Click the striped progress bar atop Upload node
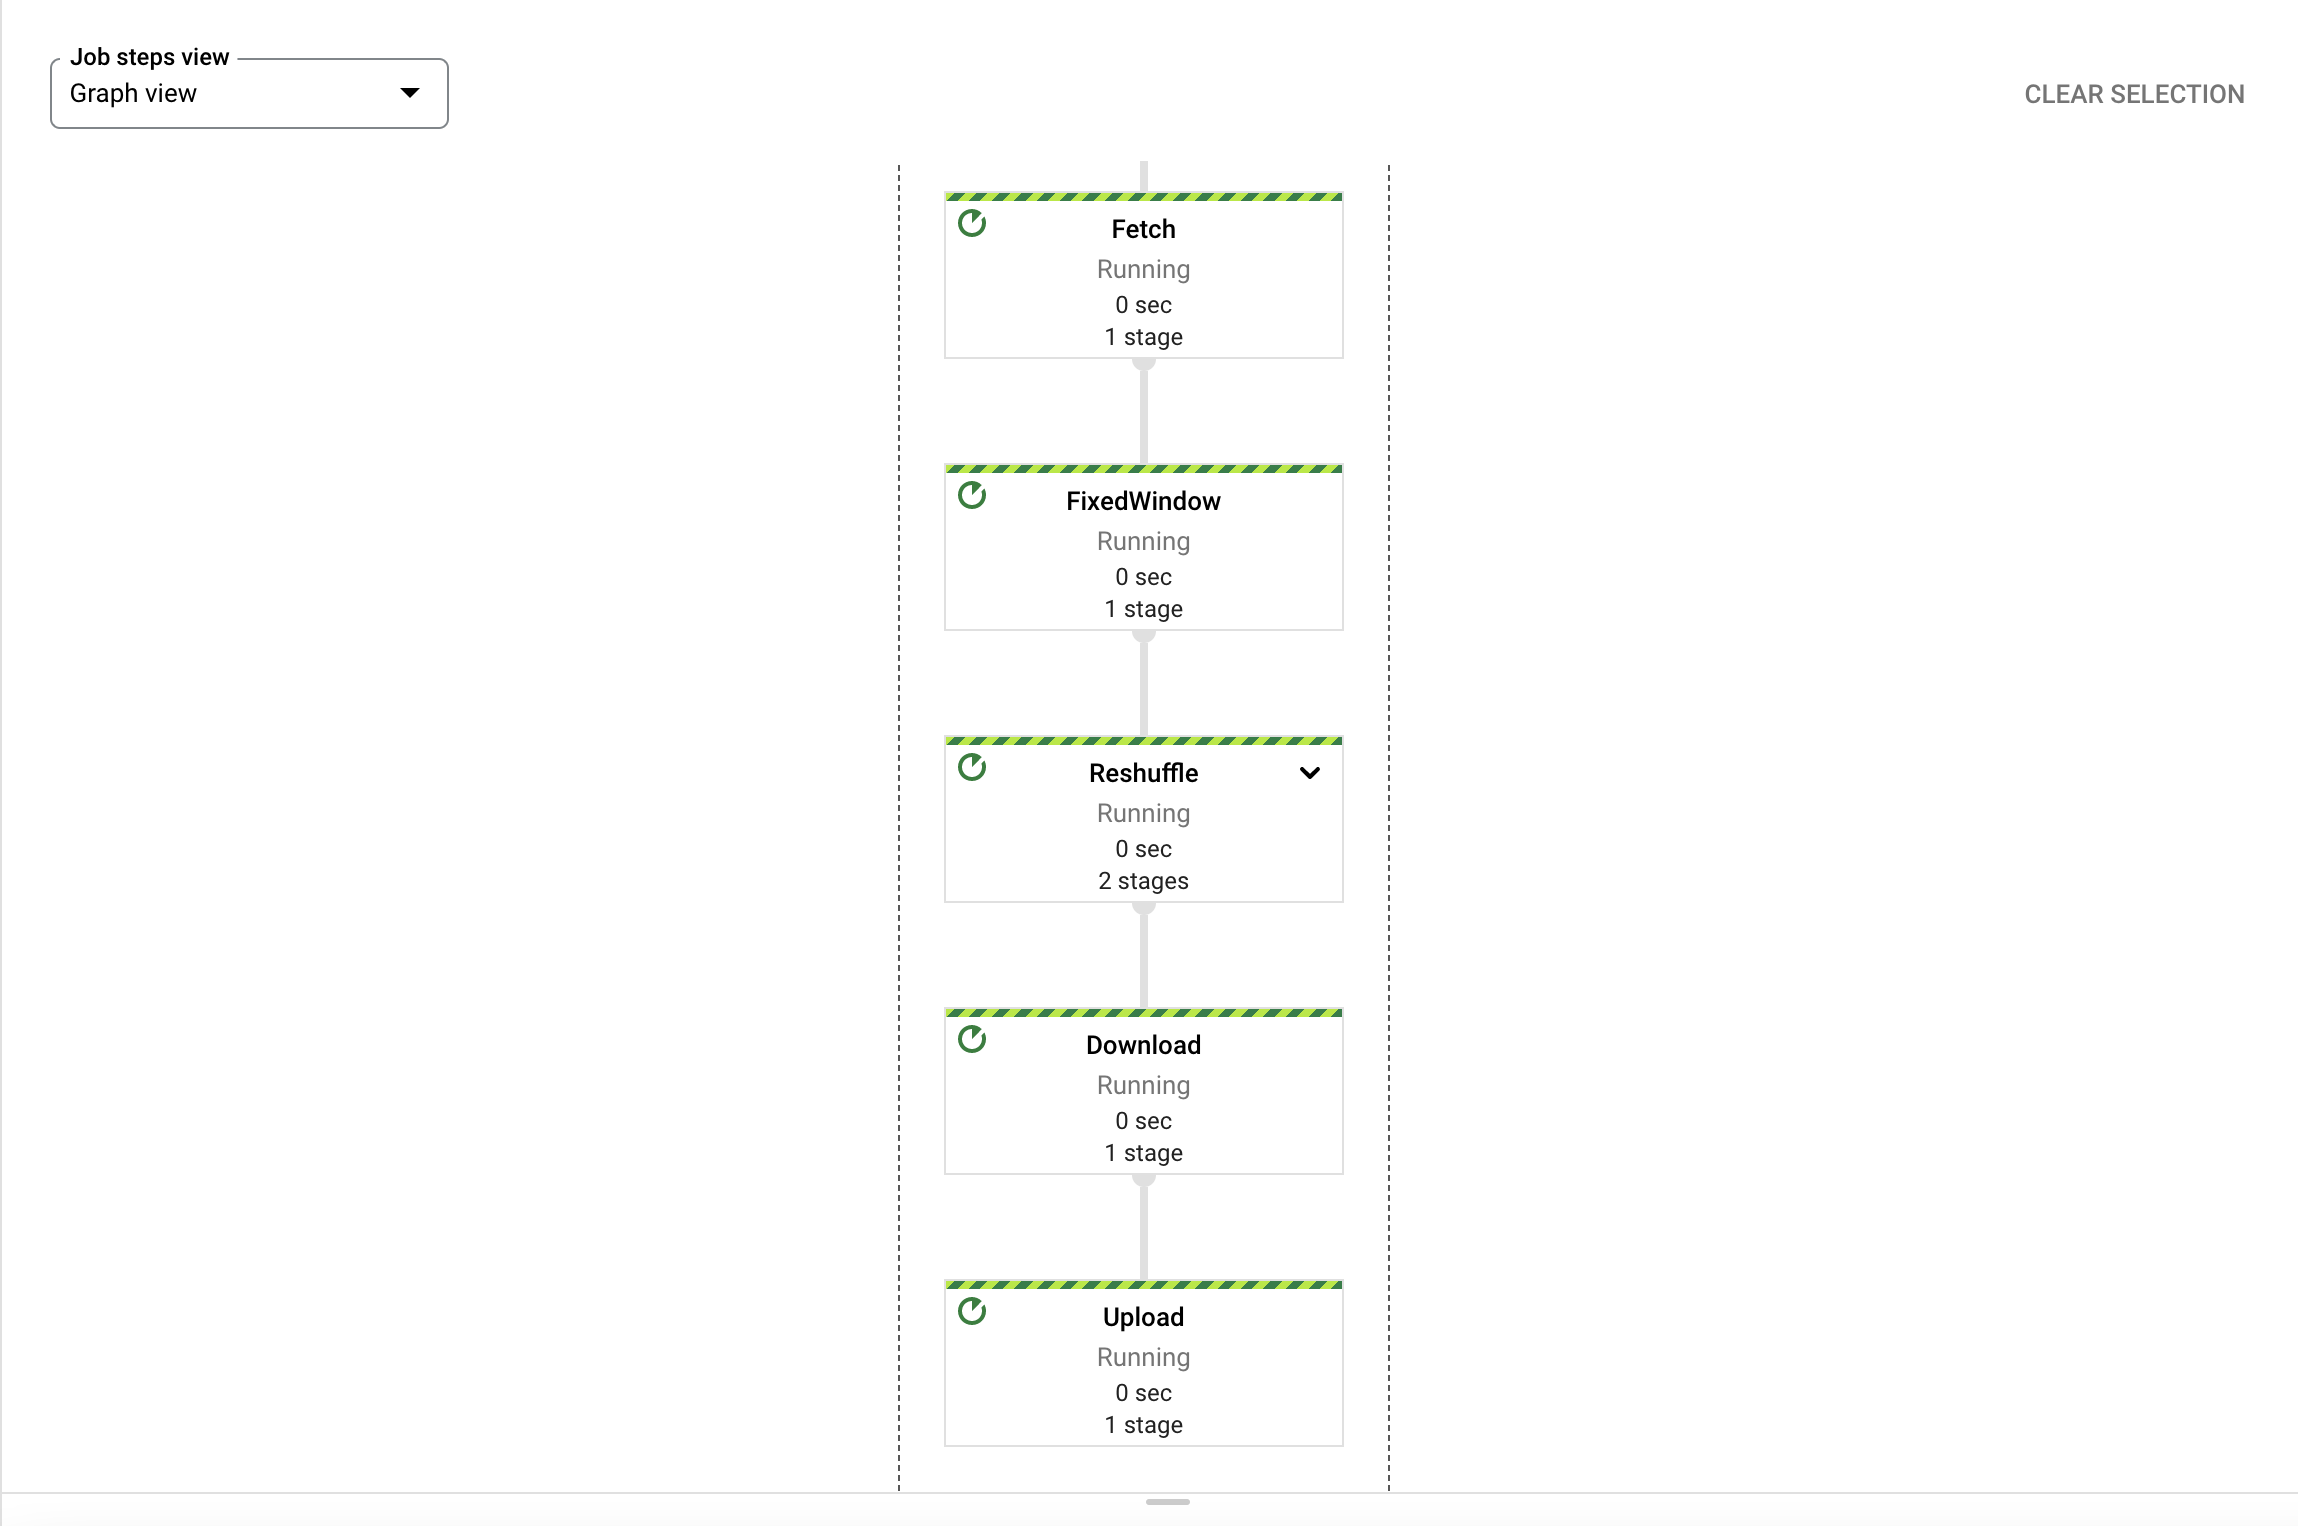 tap(1143, 1284)
